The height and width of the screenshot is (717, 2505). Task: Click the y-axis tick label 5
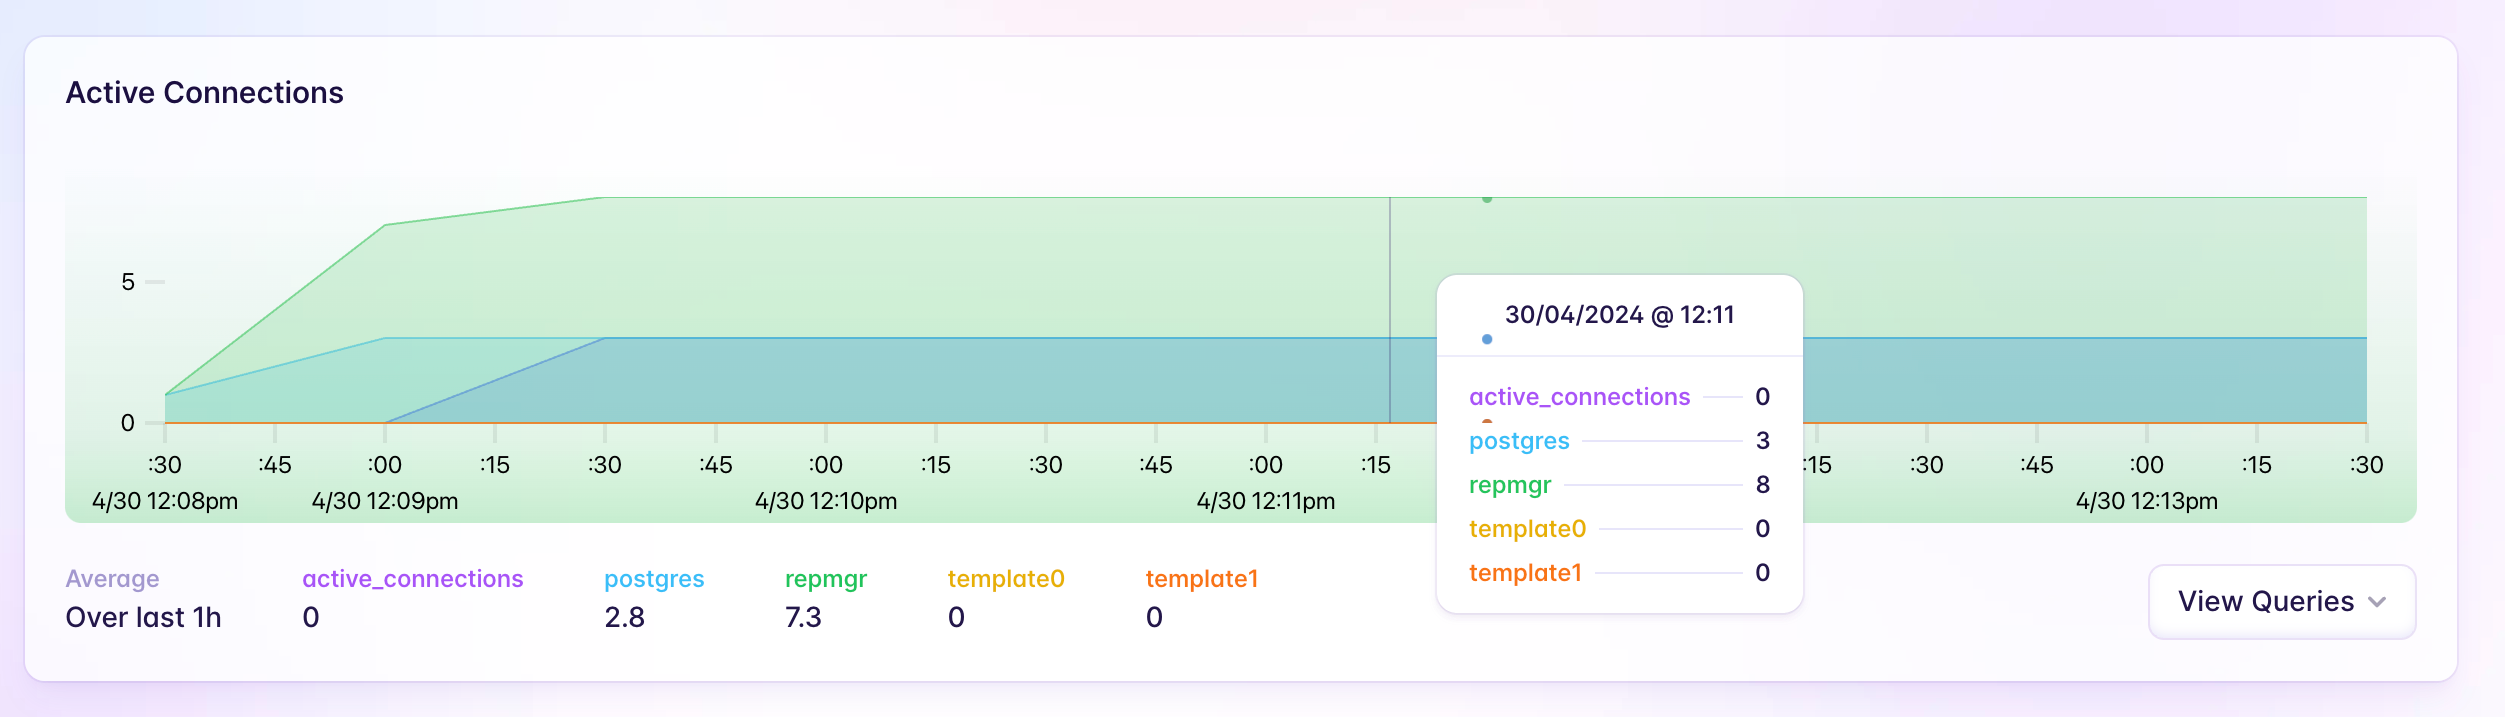tap(128, 282)
